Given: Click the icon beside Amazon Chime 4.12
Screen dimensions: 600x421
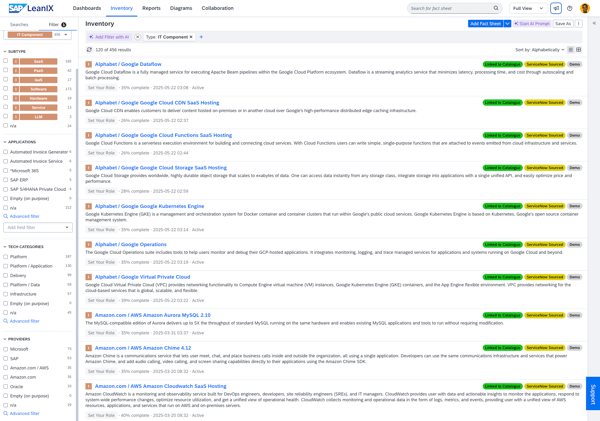Looking at the screenshot, I should coord(88,348).
